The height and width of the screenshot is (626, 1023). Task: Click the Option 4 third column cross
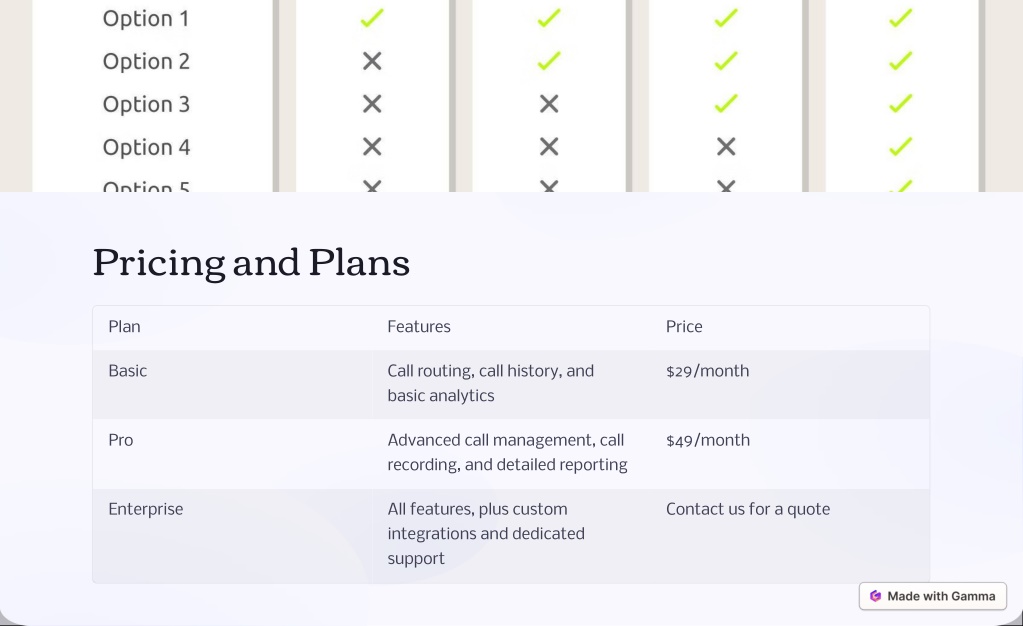tap(725, 147)
